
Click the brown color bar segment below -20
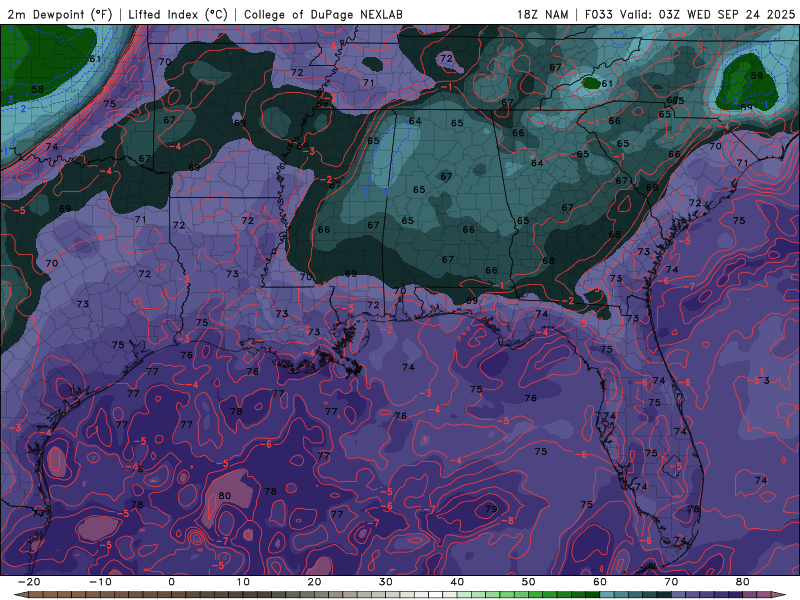[36, 595]
